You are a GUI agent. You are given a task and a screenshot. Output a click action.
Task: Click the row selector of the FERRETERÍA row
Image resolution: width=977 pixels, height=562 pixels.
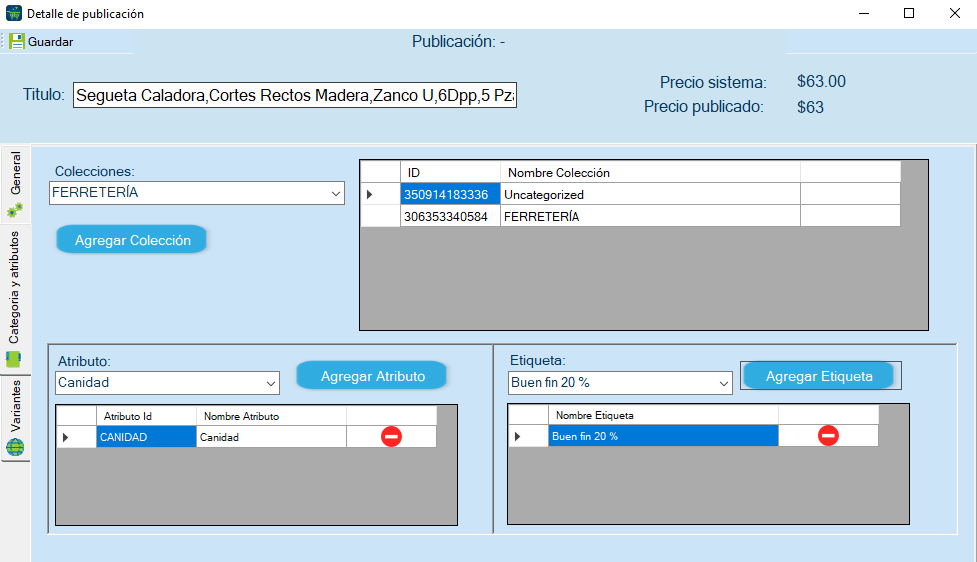click(x=380, y=216)
